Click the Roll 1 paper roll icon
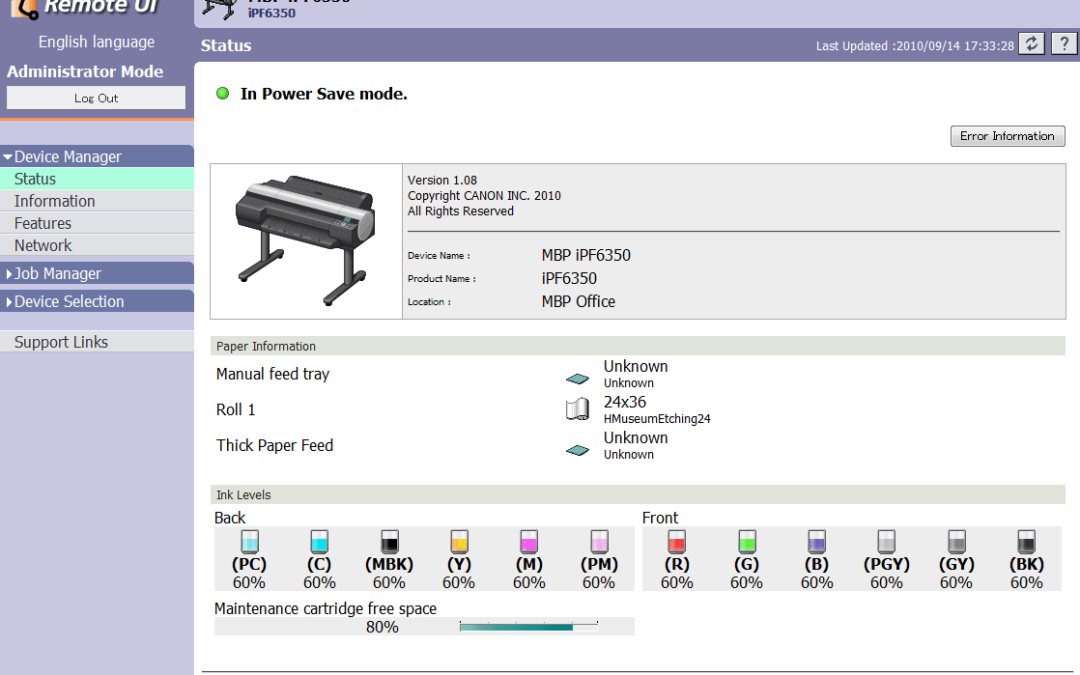This screenshot has width=1080, height=675. (x=577, y=409)
